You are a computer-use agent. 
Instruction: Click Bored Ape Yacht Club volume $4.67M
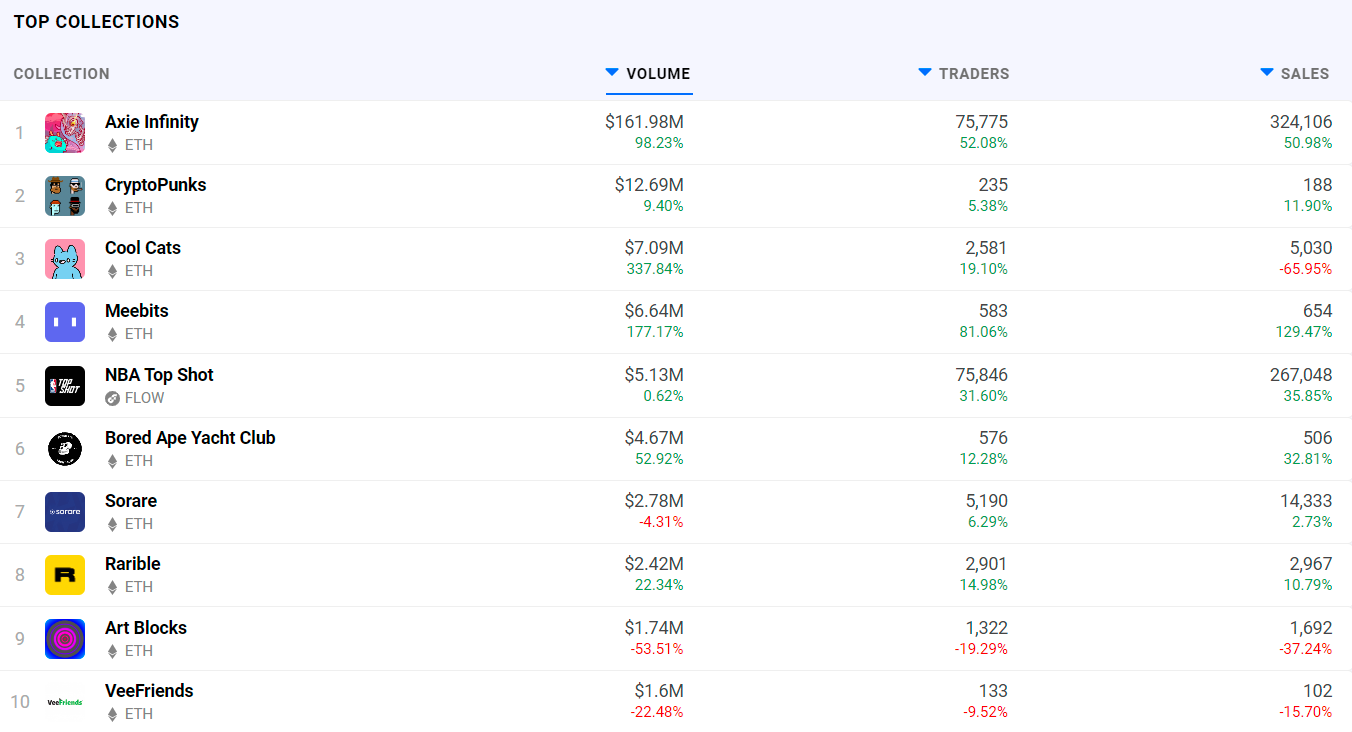[x=654, y=438]
